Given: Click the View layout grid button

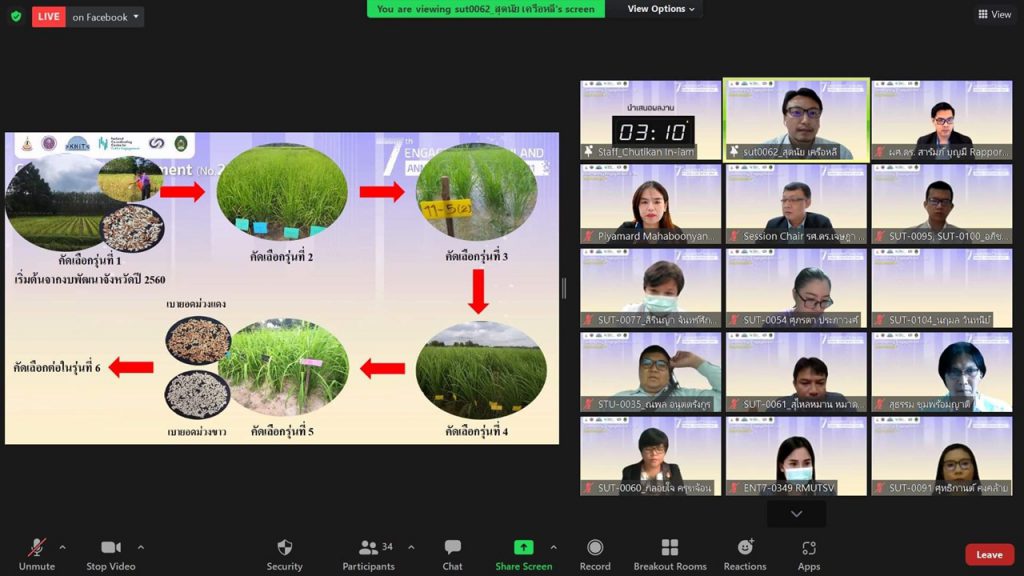Looking at the screenshot, I should pos(994,14).
